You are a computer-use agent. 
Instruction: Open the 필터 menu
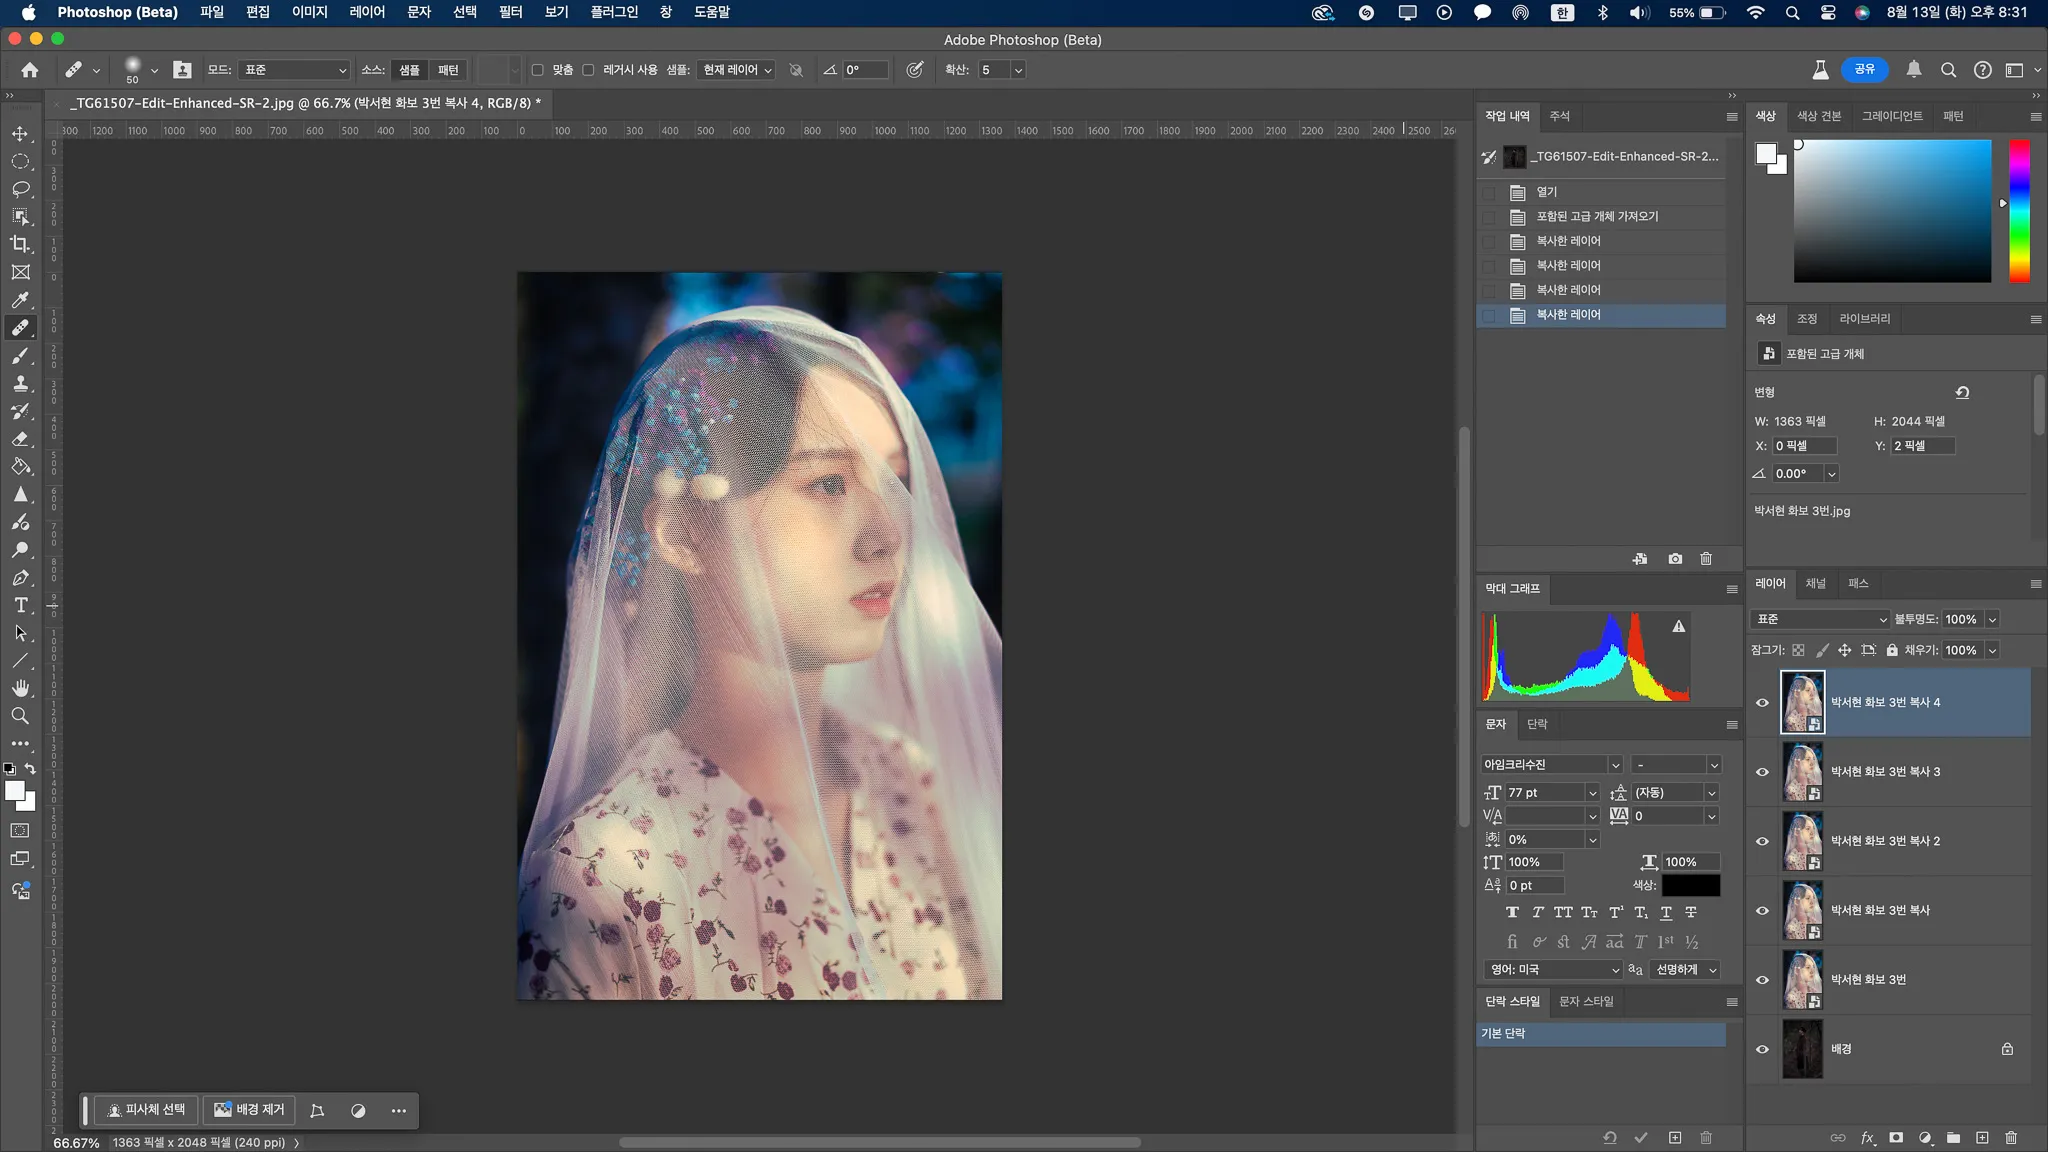(510, 12)
